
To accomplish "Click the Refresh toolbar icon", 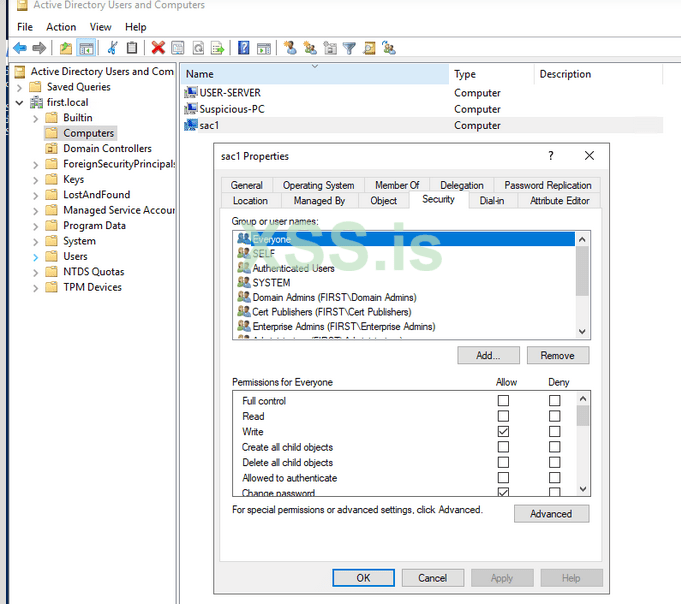I will [x=198, y=48].
